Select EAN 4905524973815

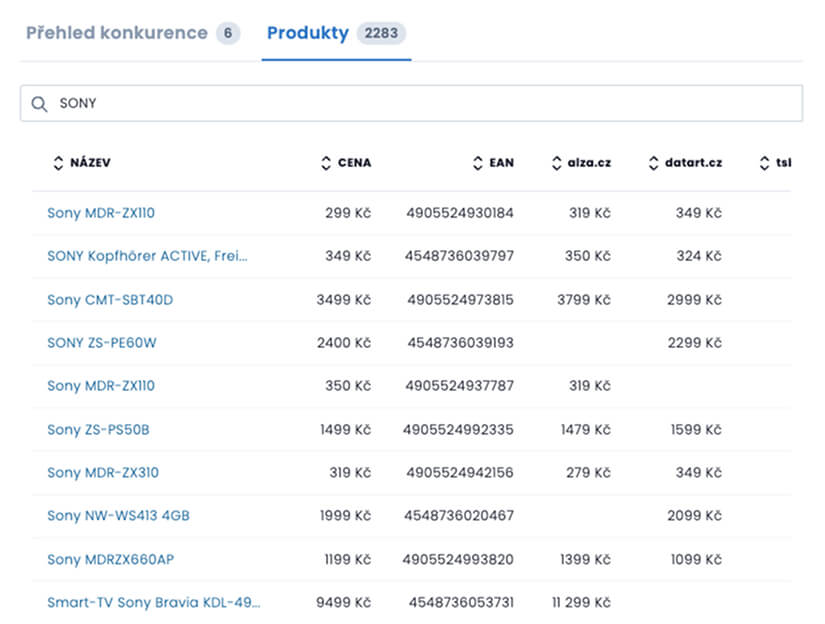pyautogui.click(x=460, y=300)
